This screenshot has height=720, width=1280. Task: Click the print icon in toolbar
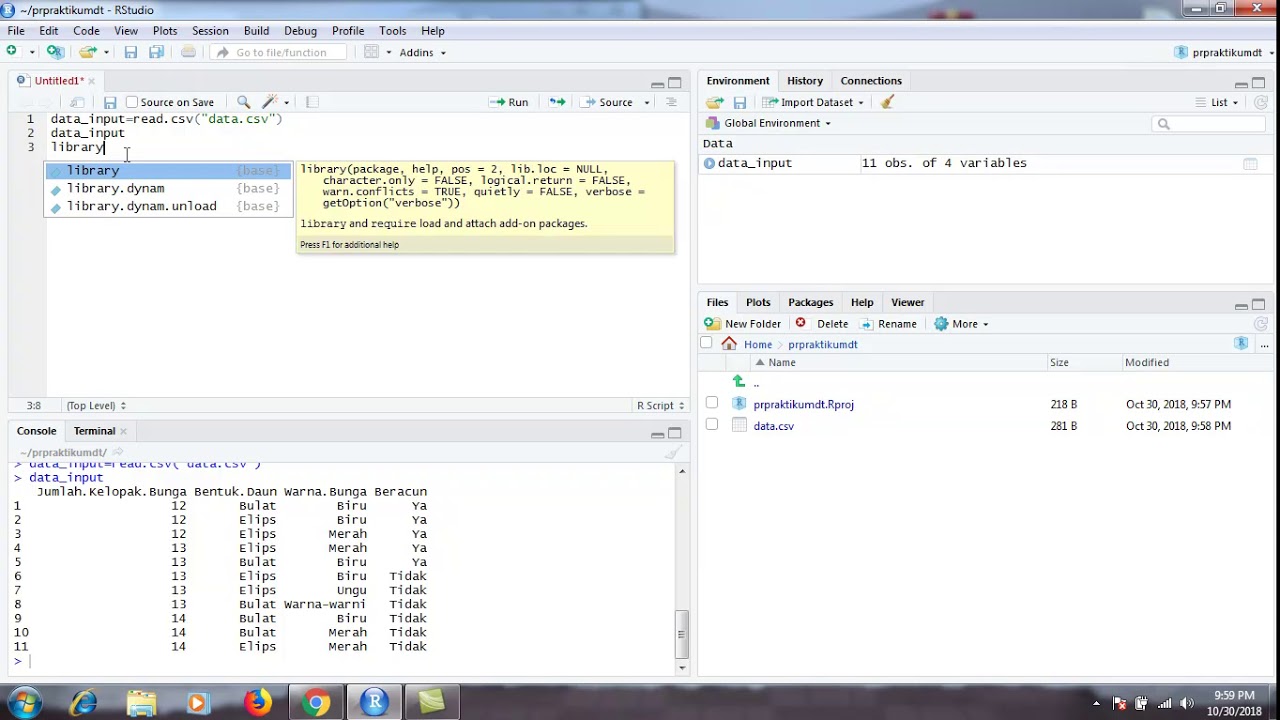coord(188,52)
